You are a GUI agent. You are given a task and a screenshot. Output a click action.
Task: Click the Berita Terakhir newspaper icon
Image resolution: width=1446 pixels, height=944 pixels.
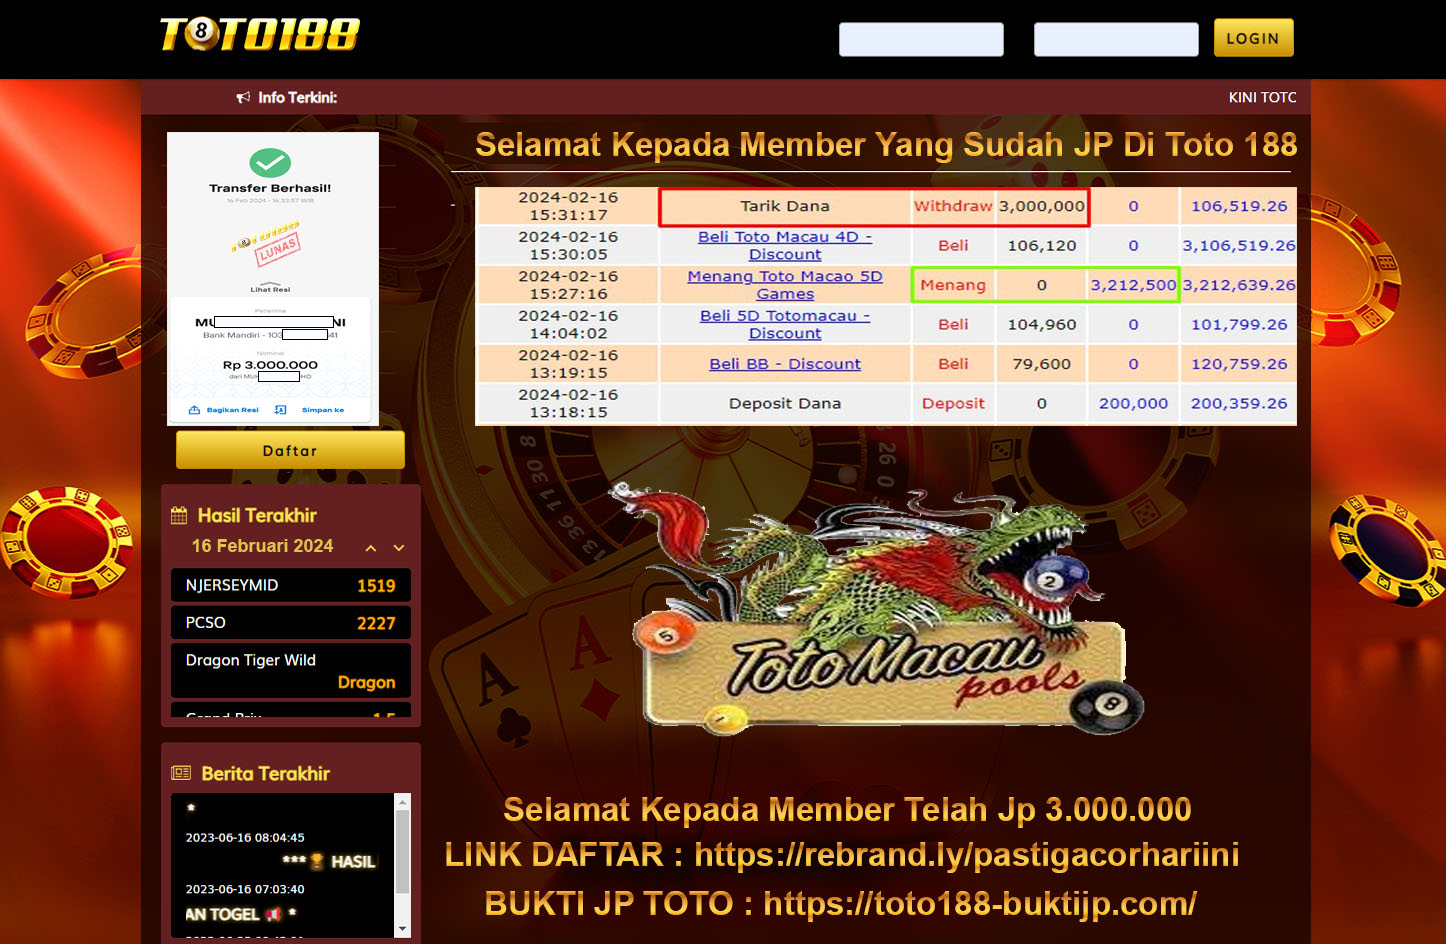pos(181,773)
